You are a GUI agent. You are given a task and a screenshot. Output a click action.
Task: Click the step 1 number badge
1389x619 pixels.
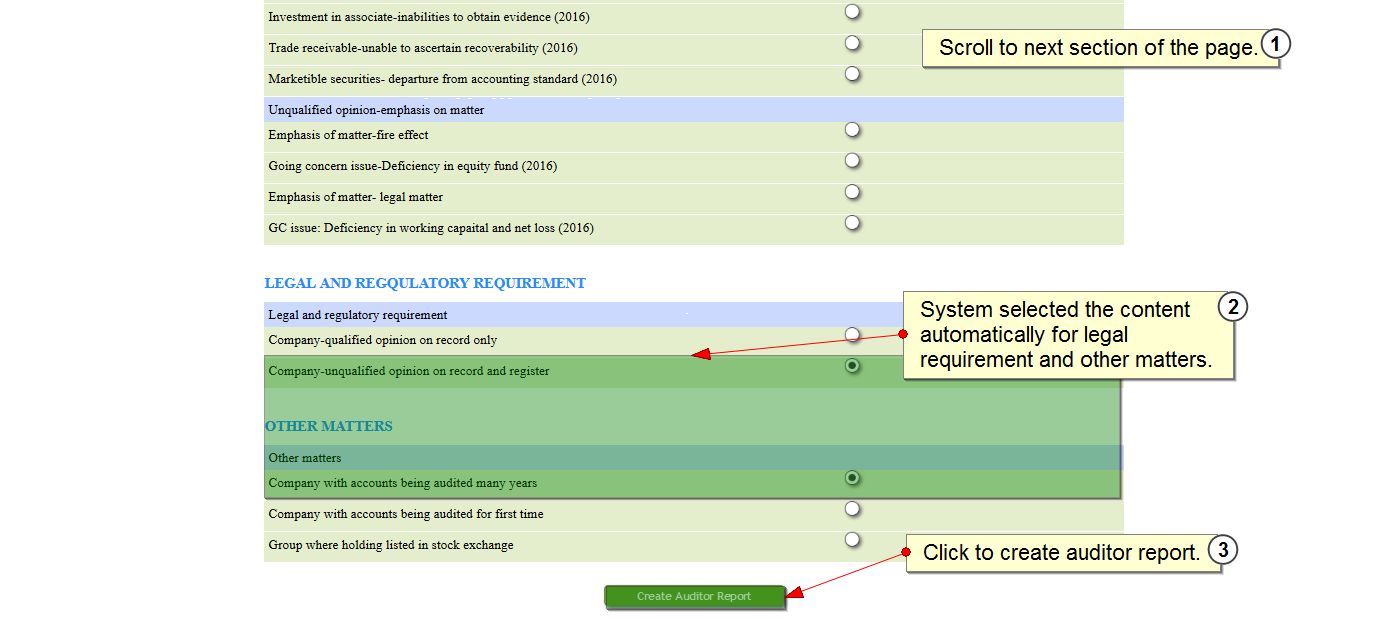point(1275,45)
